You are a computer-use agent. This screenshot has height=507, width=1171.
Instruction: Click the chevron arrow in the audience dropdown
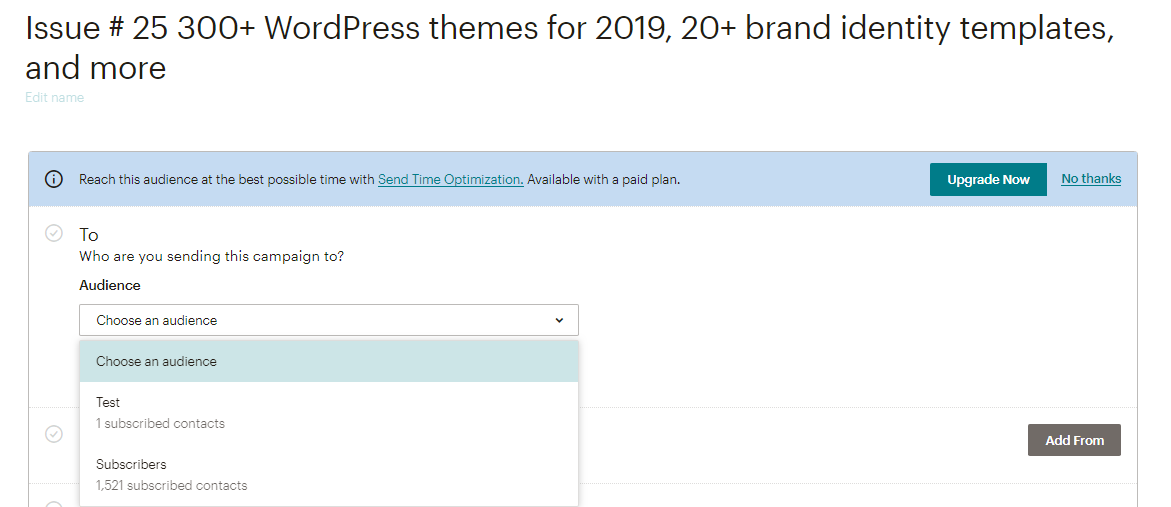point(559,320)
